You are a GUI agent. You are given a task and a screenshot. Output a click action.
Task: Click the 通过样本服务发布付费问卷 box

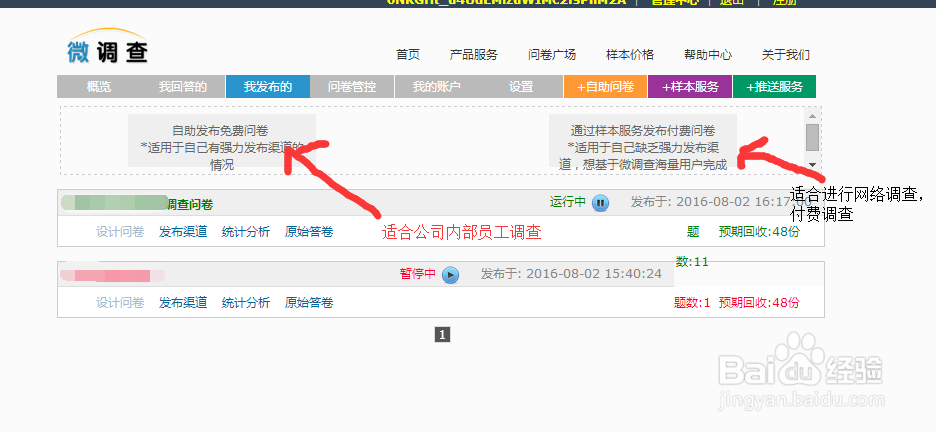click(x=643, y=141)
